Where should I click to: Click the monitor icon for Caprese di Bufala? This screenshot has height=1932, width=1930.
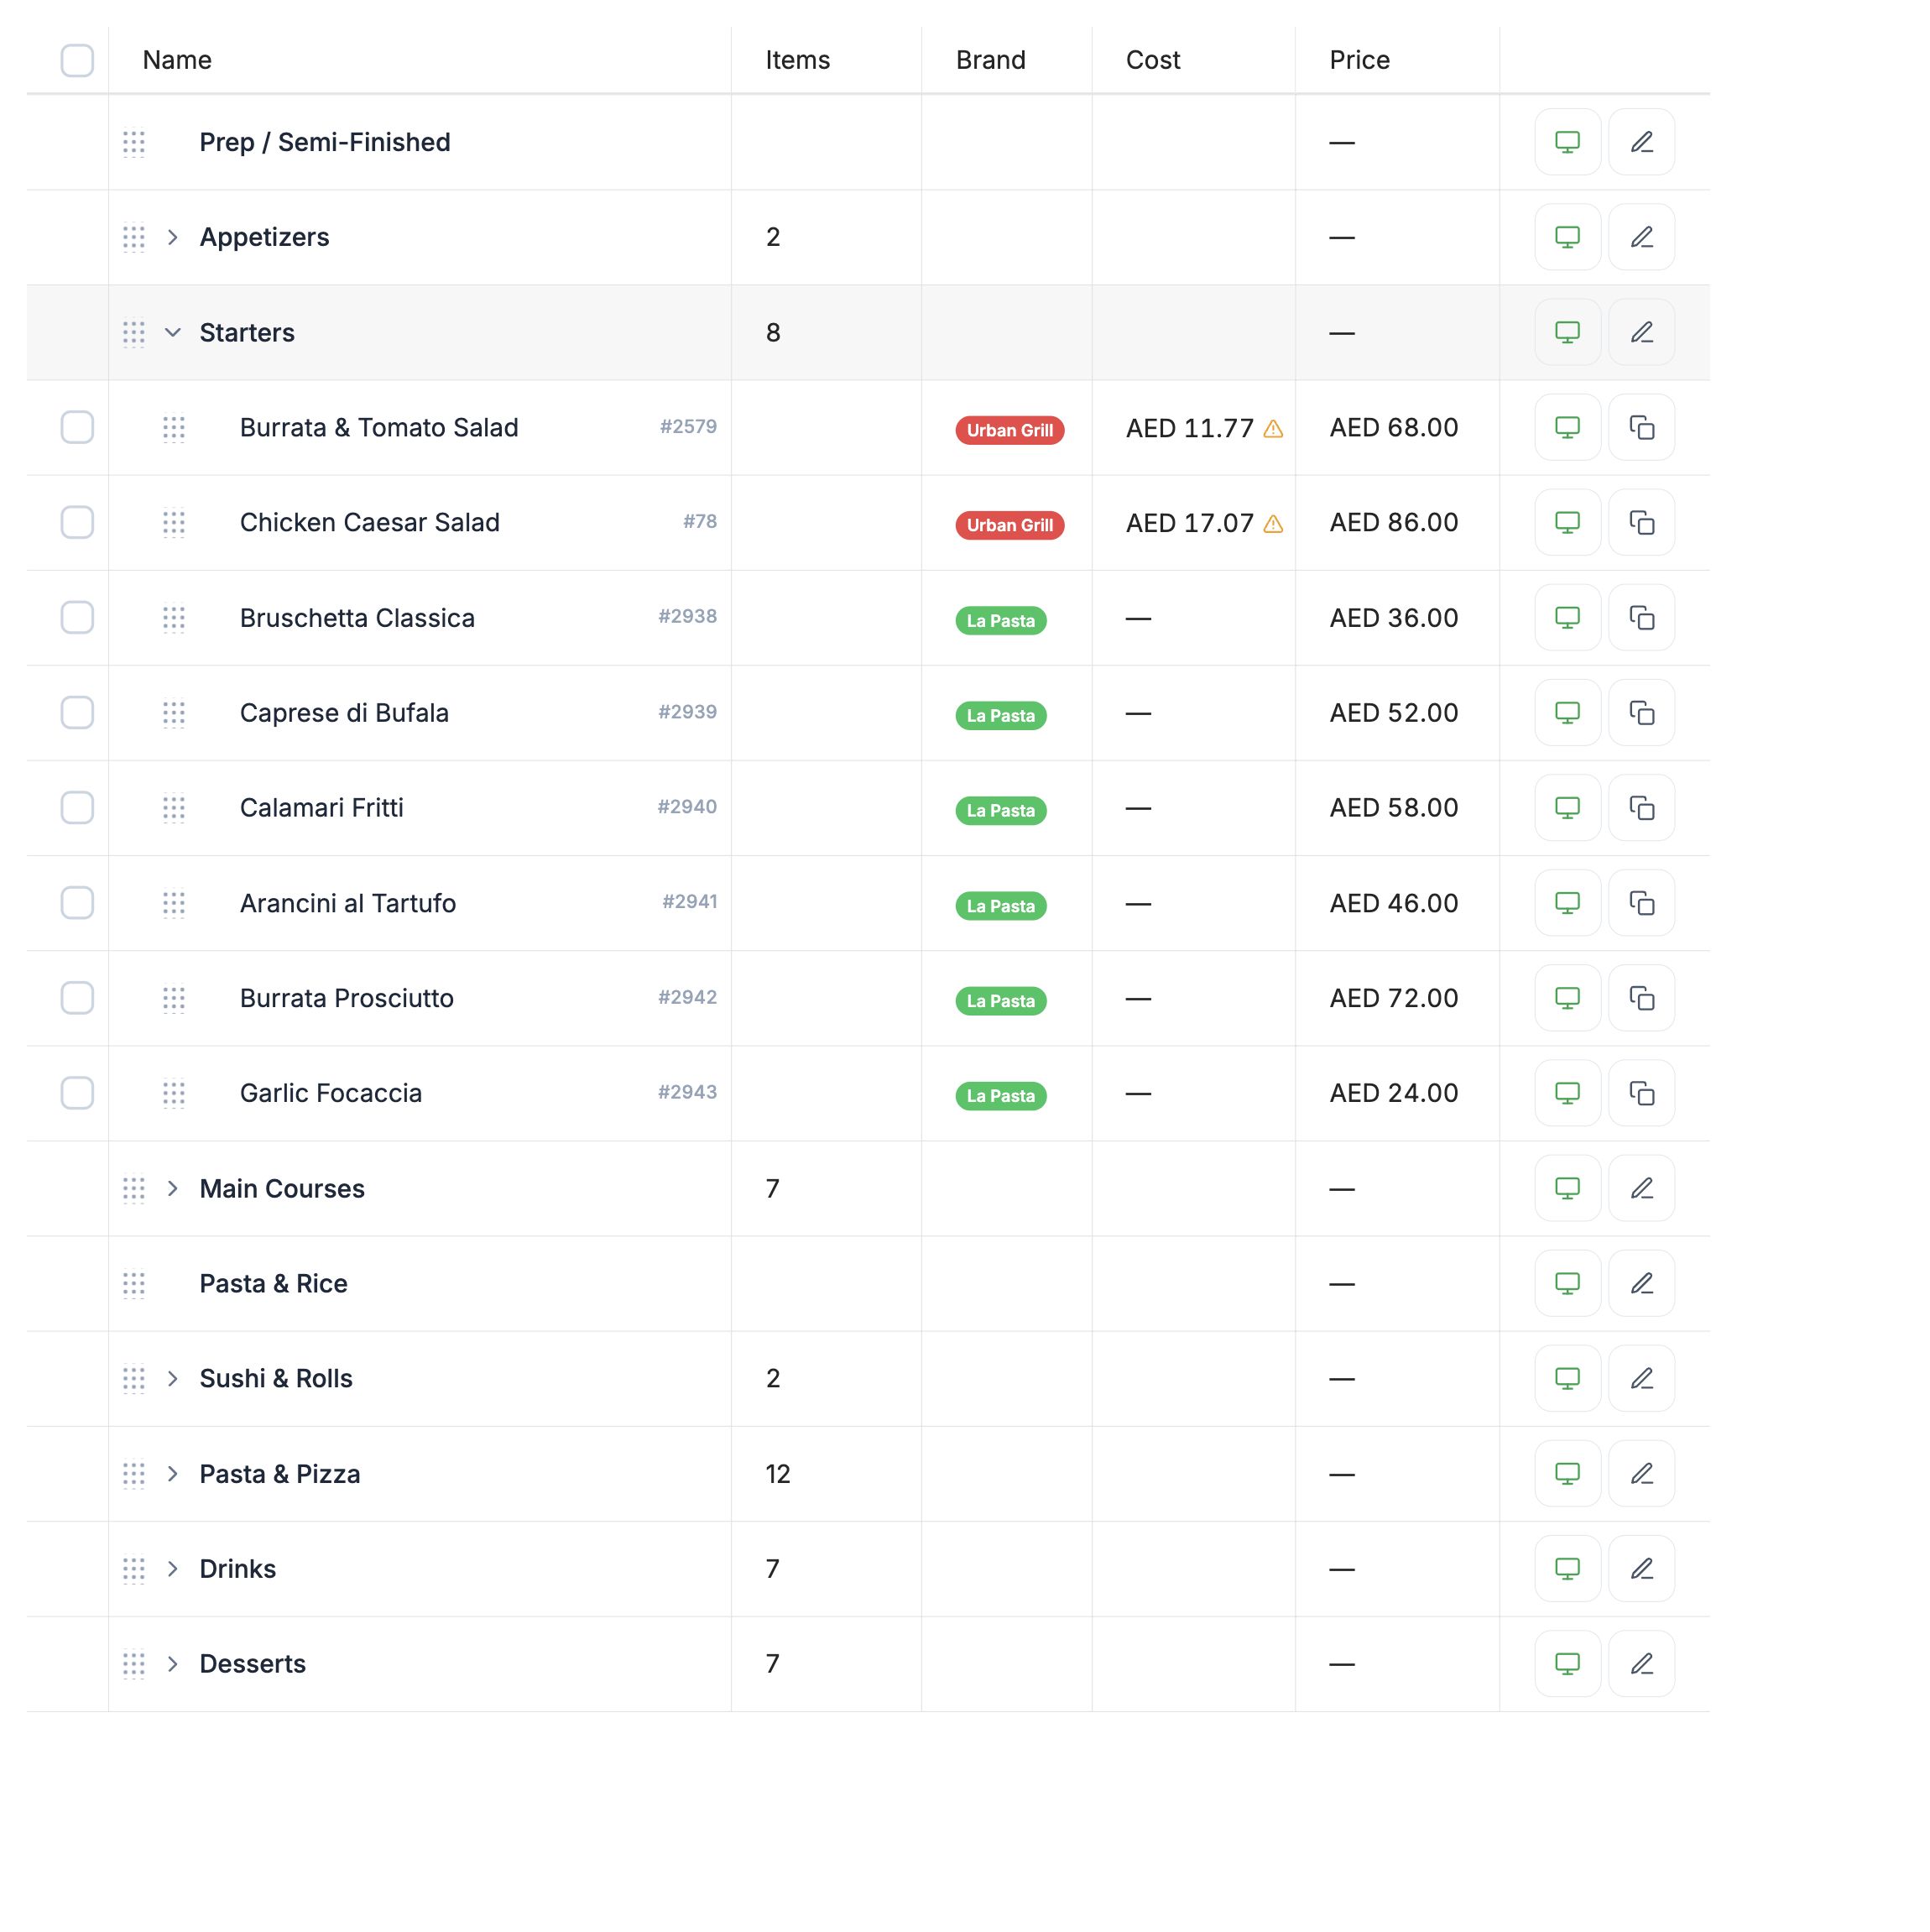pos(1567,713)
